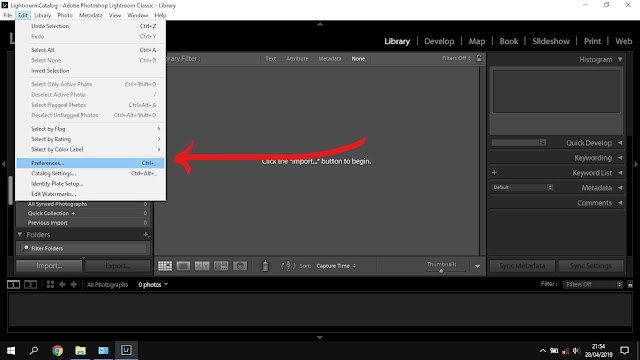Image resolution: width=640 pixels, height=360 pixels.
Task: Open Lightroom icon in Windows taskbar
Action: [126, 350]
